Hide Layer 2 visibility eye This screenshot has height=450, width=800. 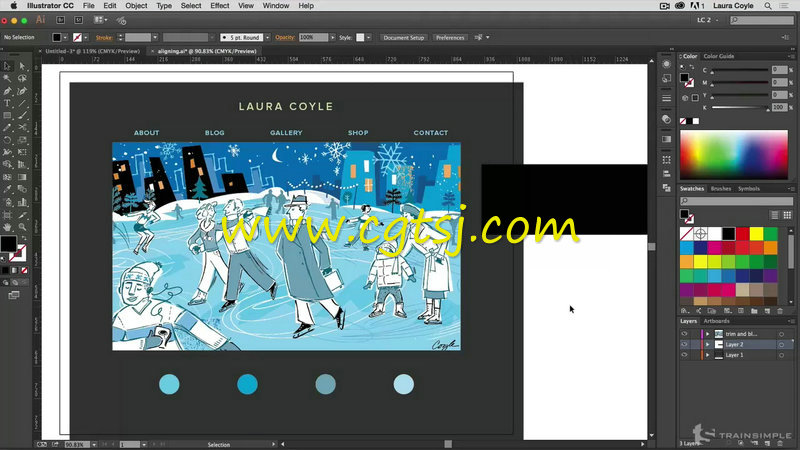tap(684, 344)
